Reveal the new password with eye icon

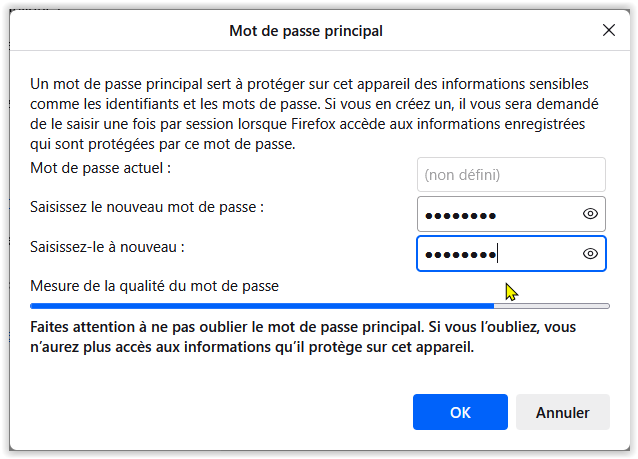click(x=590, y=214)
